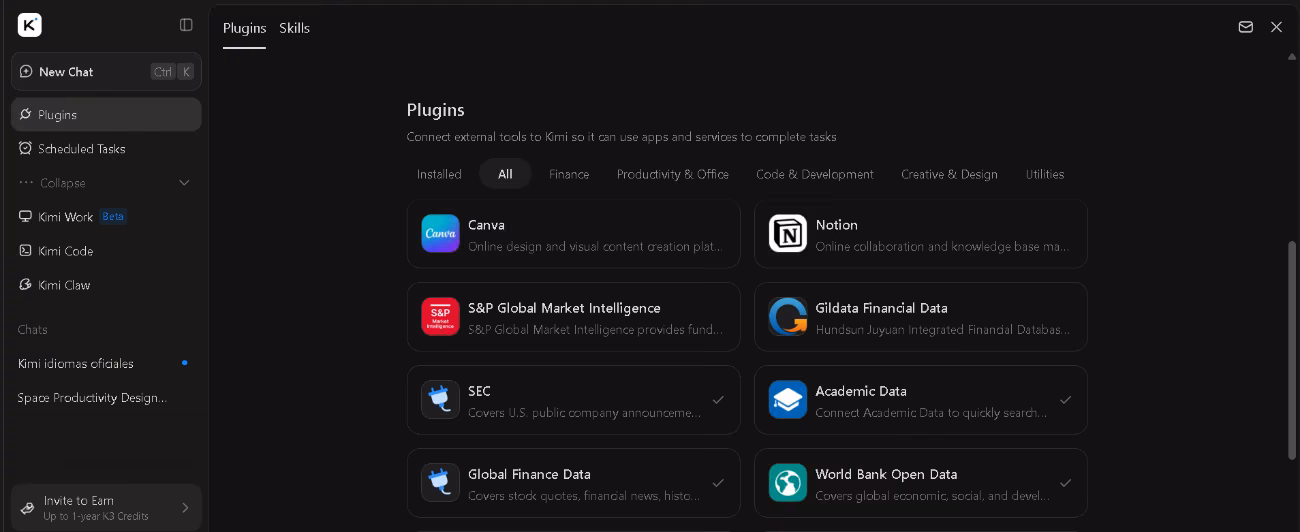Expand Invite to Earn with the arrow
1300x532 pixels.
[185, 508]
